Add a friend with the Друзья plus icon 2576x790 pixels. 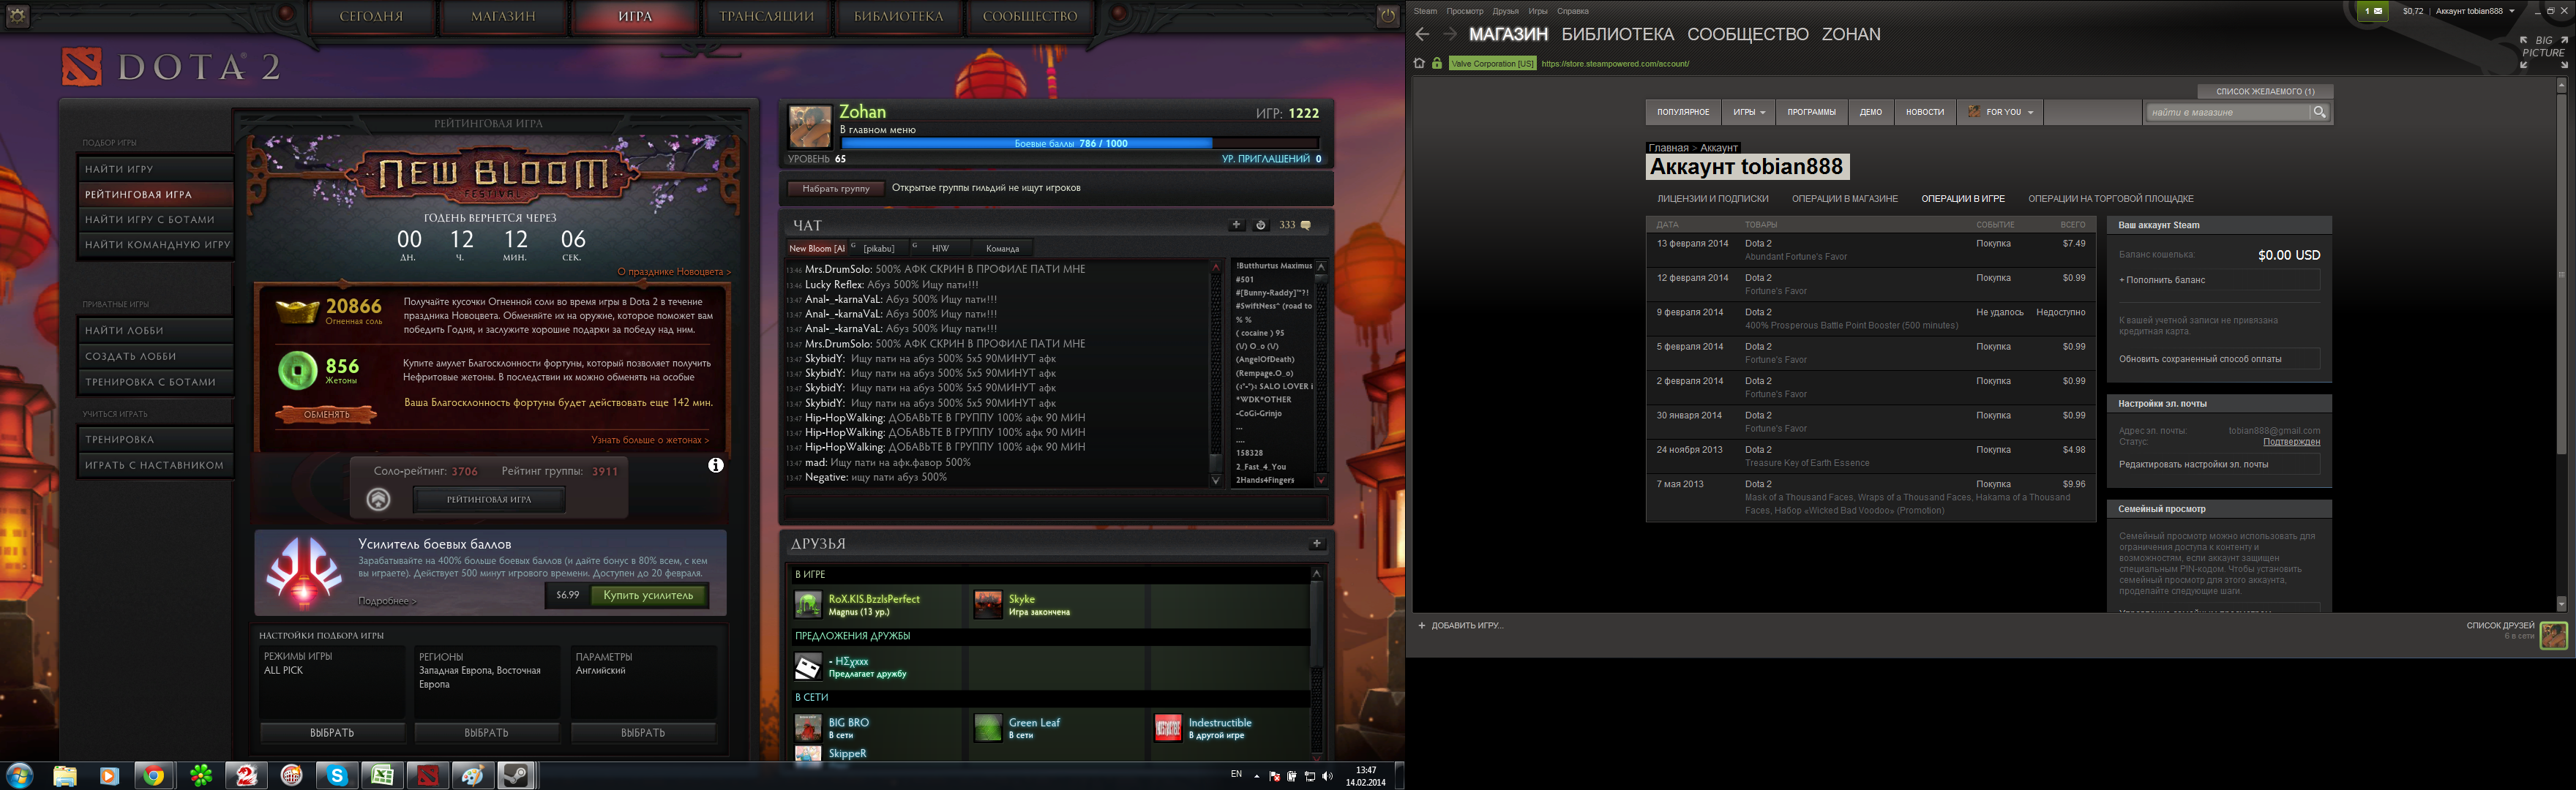pos(1317,544)
